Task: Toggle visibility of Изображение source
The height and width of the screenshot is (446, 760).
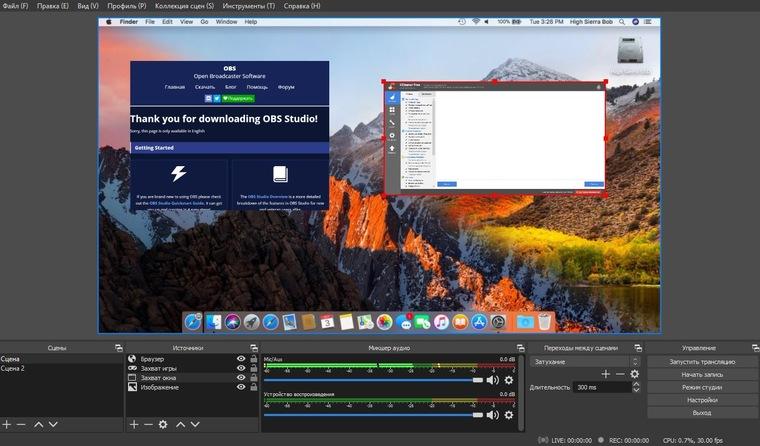Action: point(241,387)
